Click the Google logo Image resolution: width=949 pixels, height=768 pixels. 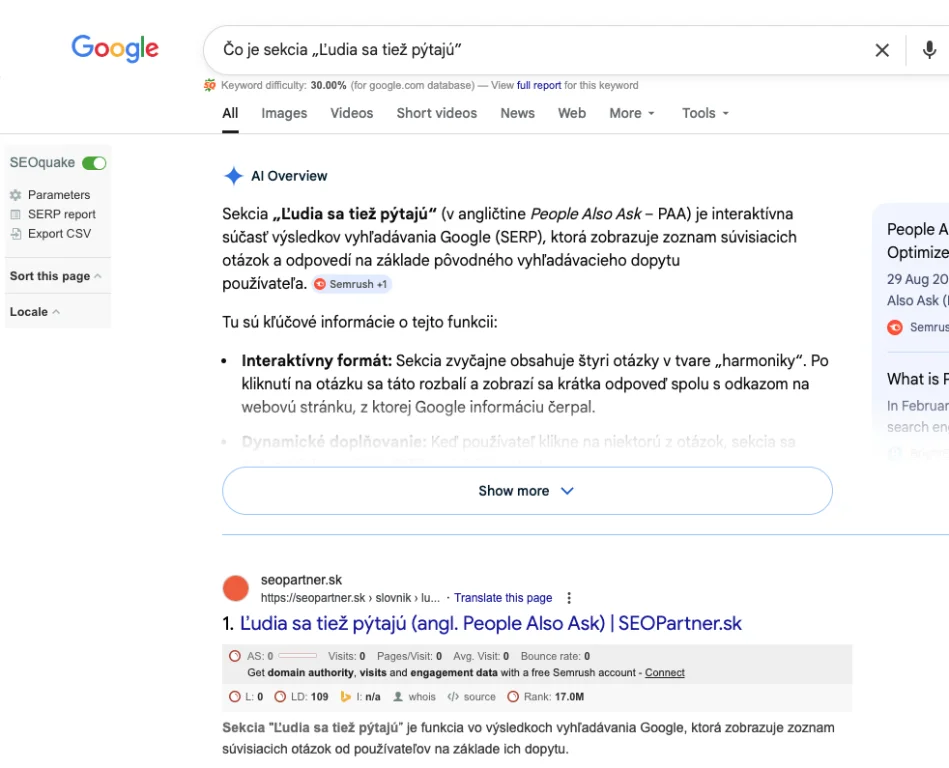tap(115, 48)
